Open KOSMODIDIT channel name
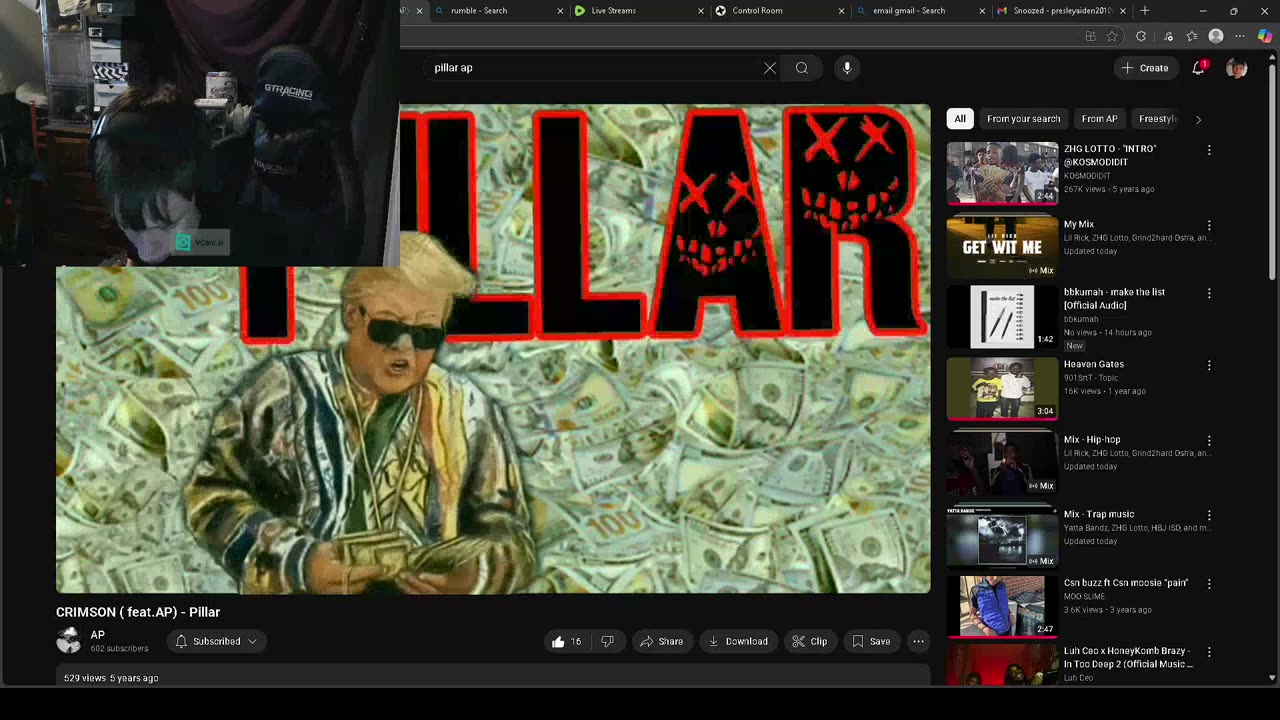 tap(1086, 176)
